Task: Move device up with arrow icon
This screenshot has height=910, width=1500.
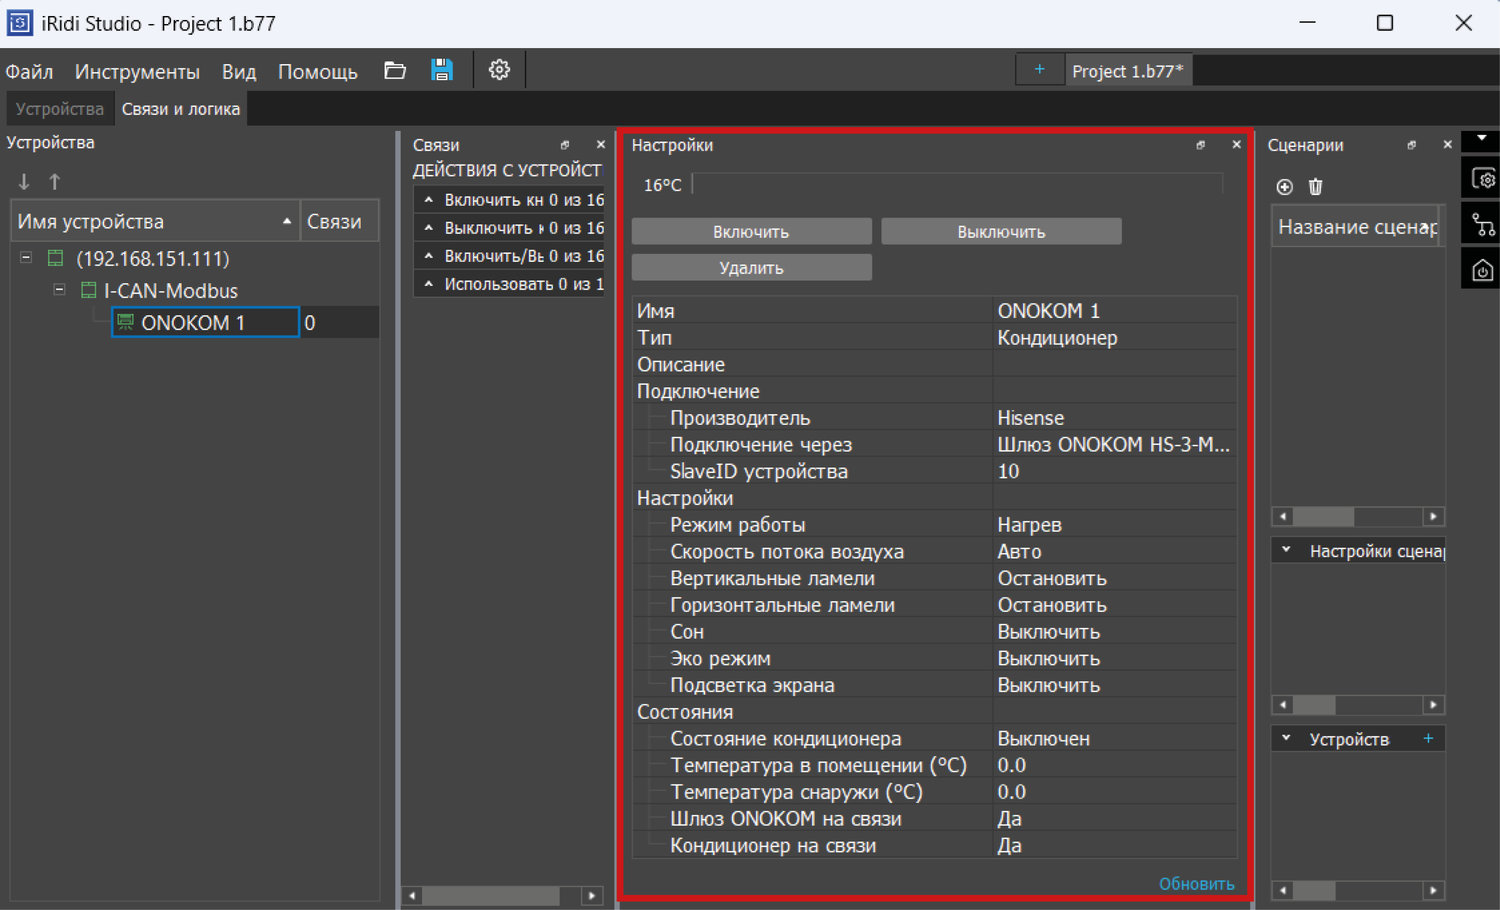Action: (55, 182)
